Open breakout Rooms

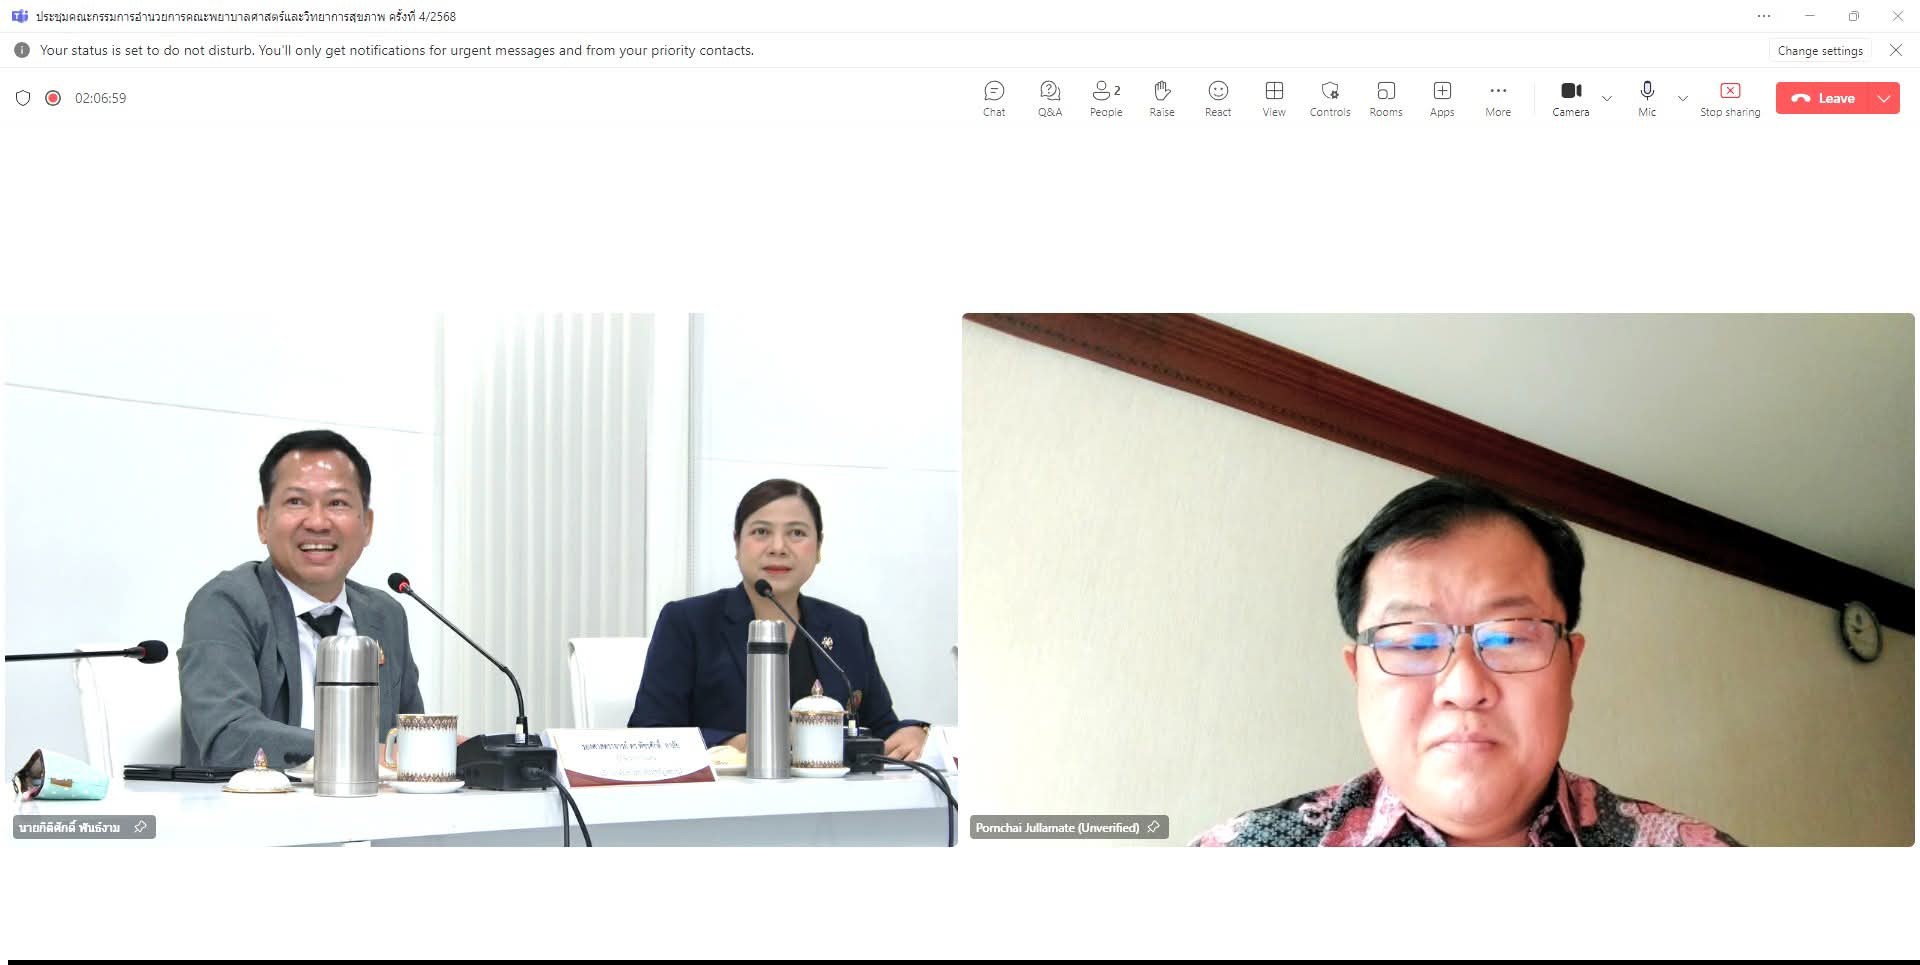(x=1385, y=98)
